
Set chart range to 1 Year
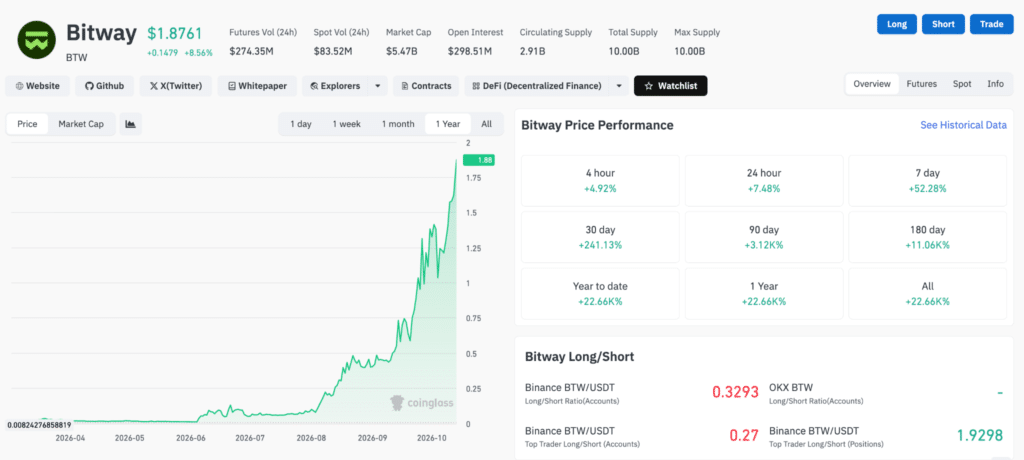click(448, 124)
